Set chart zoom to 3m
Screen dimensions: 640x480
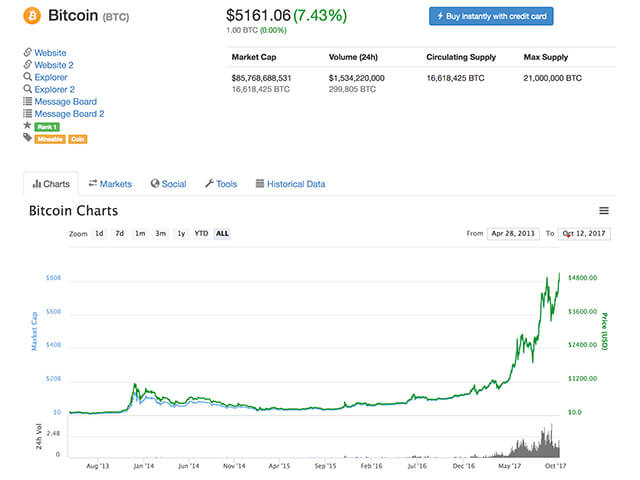coord(160,233)
